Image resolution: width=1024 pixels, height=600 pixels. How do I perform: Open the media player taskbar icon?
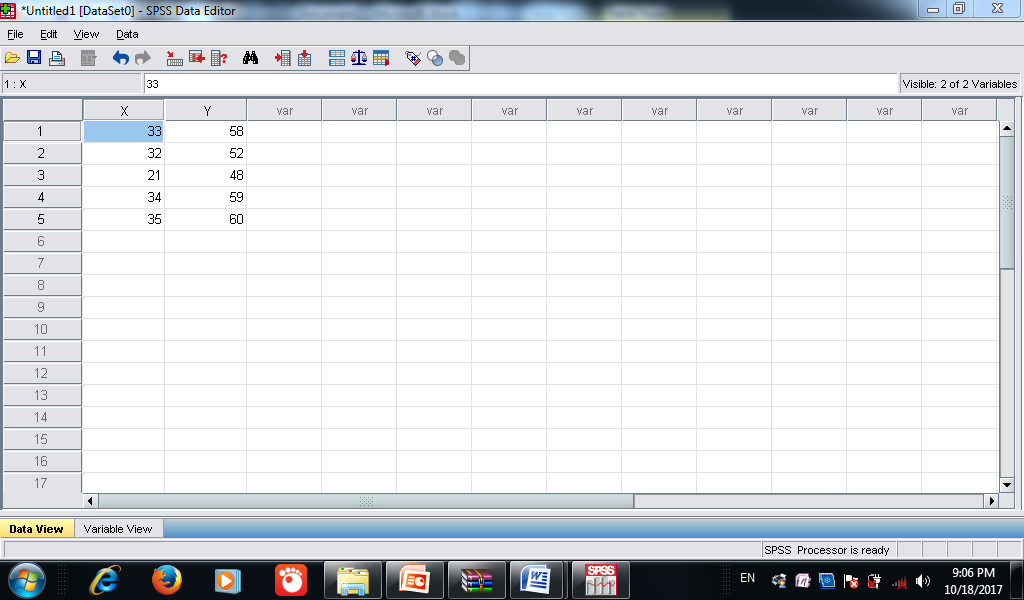click(x=228, y=580)
